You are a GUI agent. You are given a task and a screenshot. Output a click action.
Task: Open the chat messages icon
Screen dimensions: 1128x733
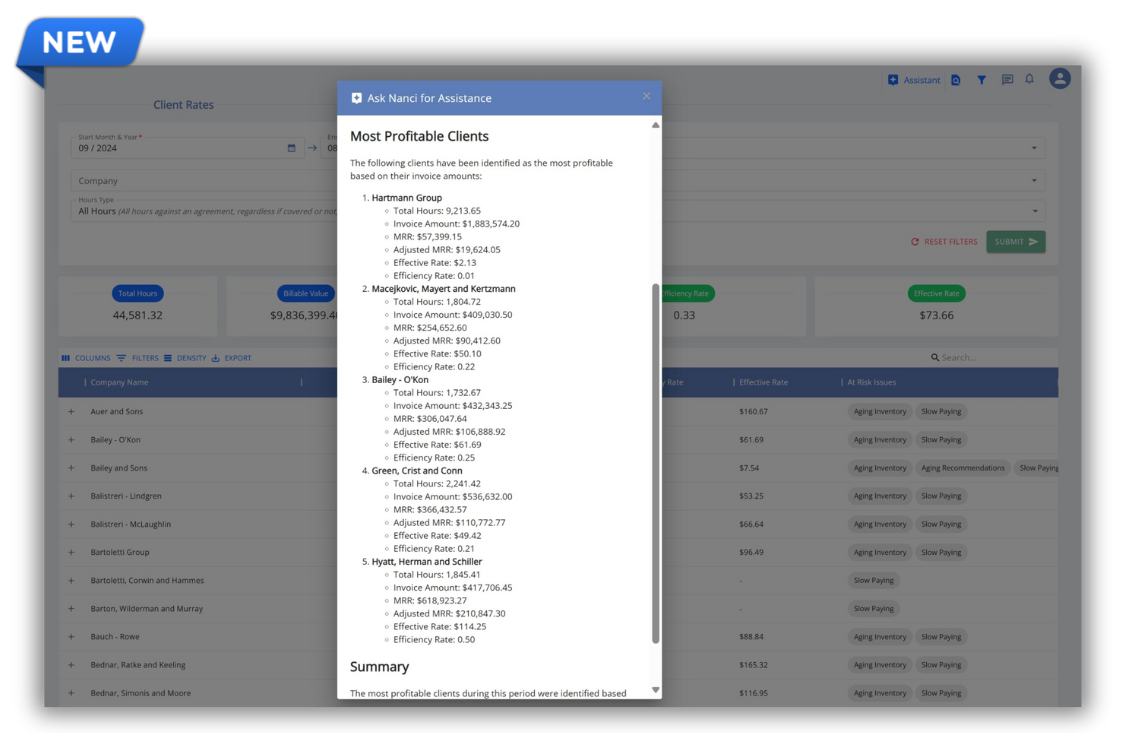click(1007, 80)
